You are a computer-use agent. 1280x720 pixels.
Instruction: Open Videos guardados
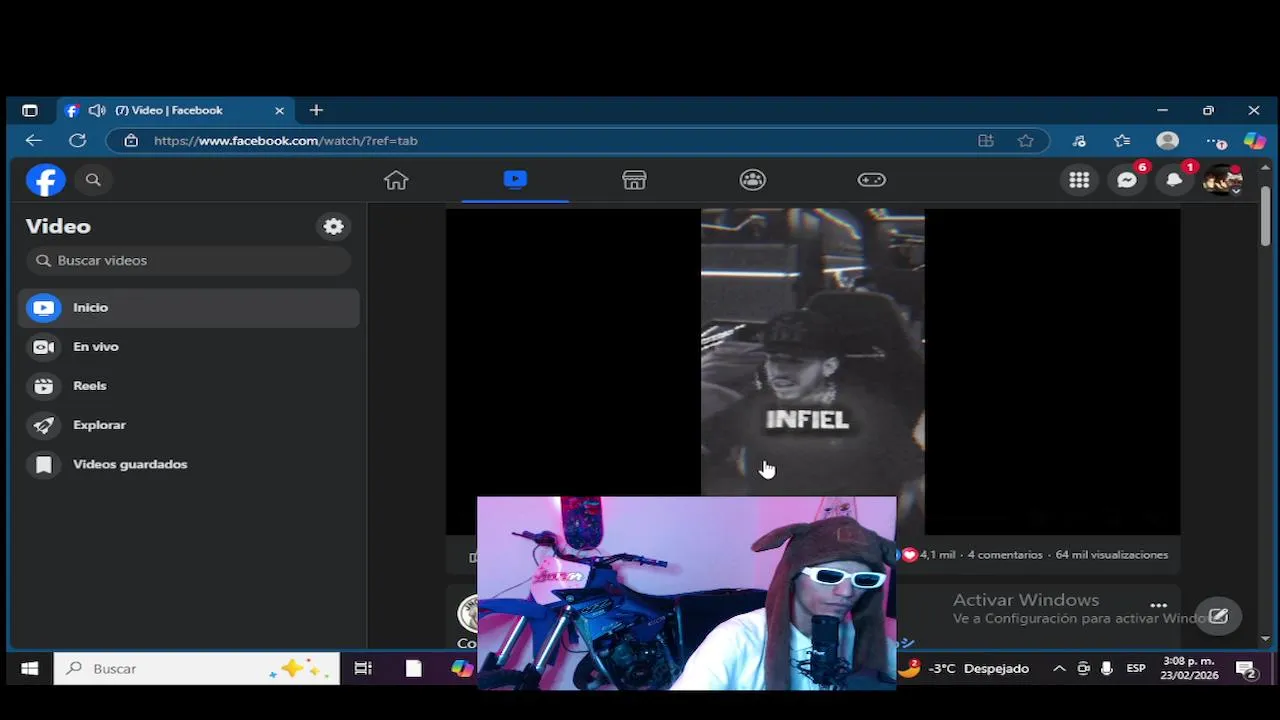pos(188,464)
